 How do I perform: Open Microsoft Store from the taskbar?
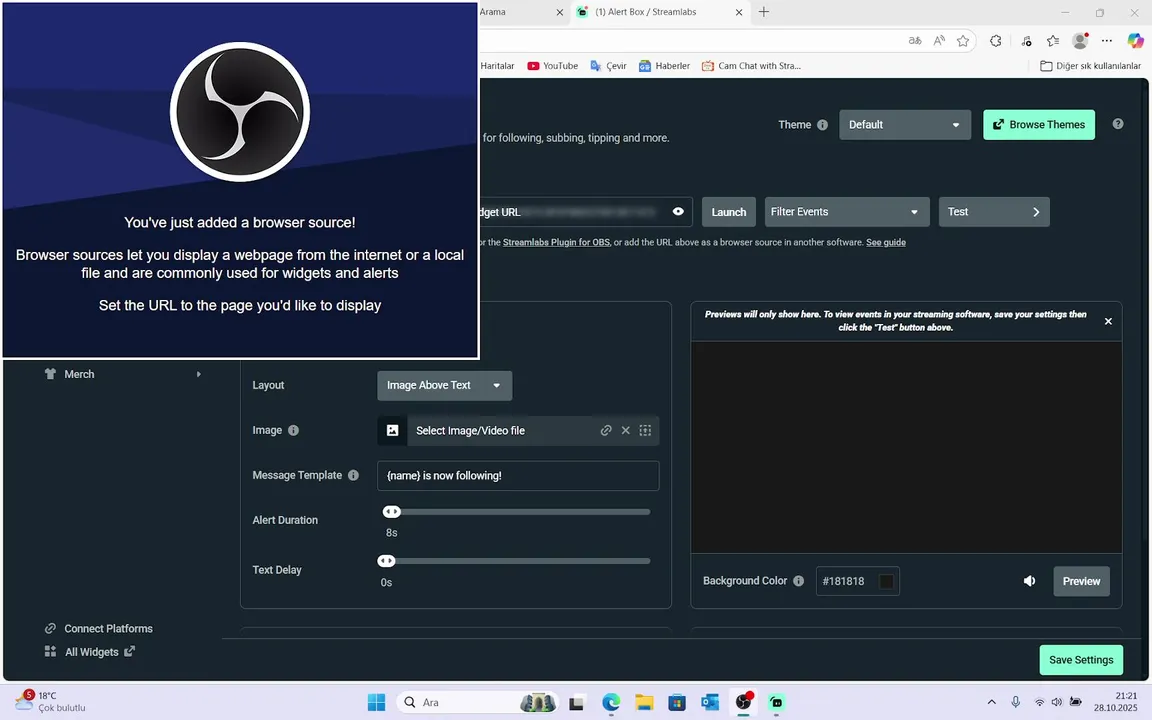point(677,702)
